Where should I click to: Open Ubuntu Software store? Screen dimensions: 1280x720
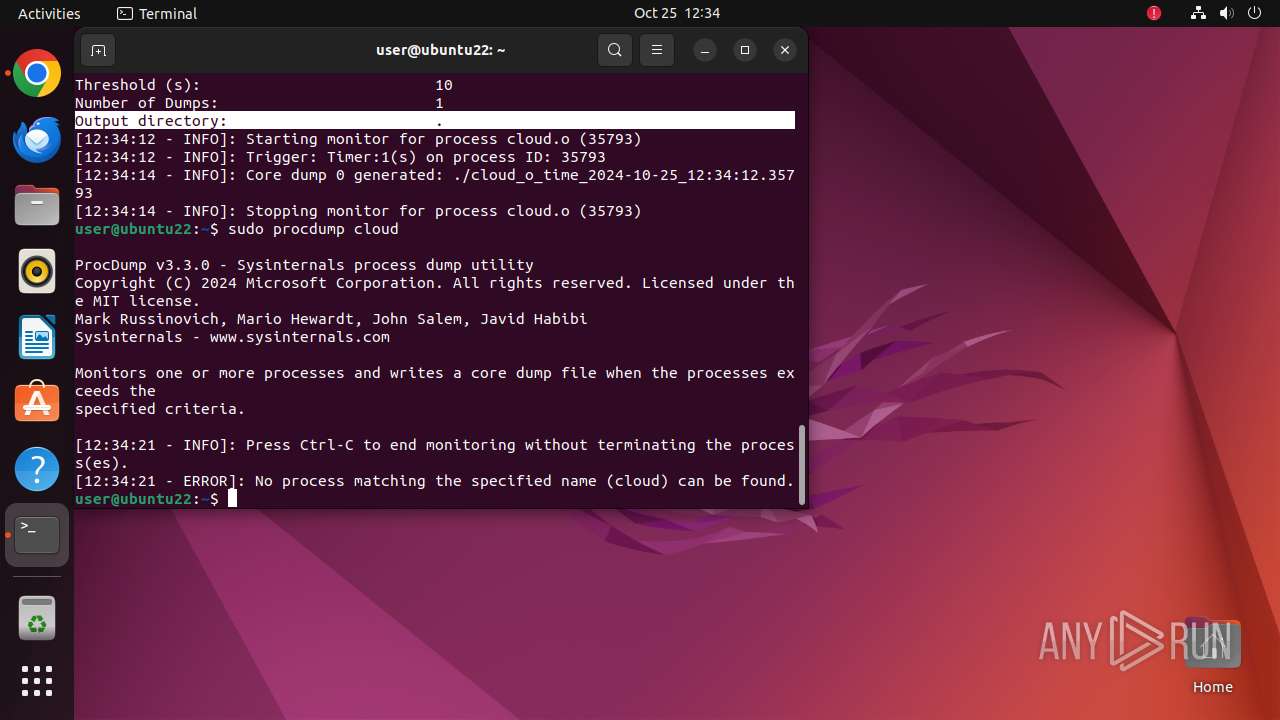click(x=37, y=403)
